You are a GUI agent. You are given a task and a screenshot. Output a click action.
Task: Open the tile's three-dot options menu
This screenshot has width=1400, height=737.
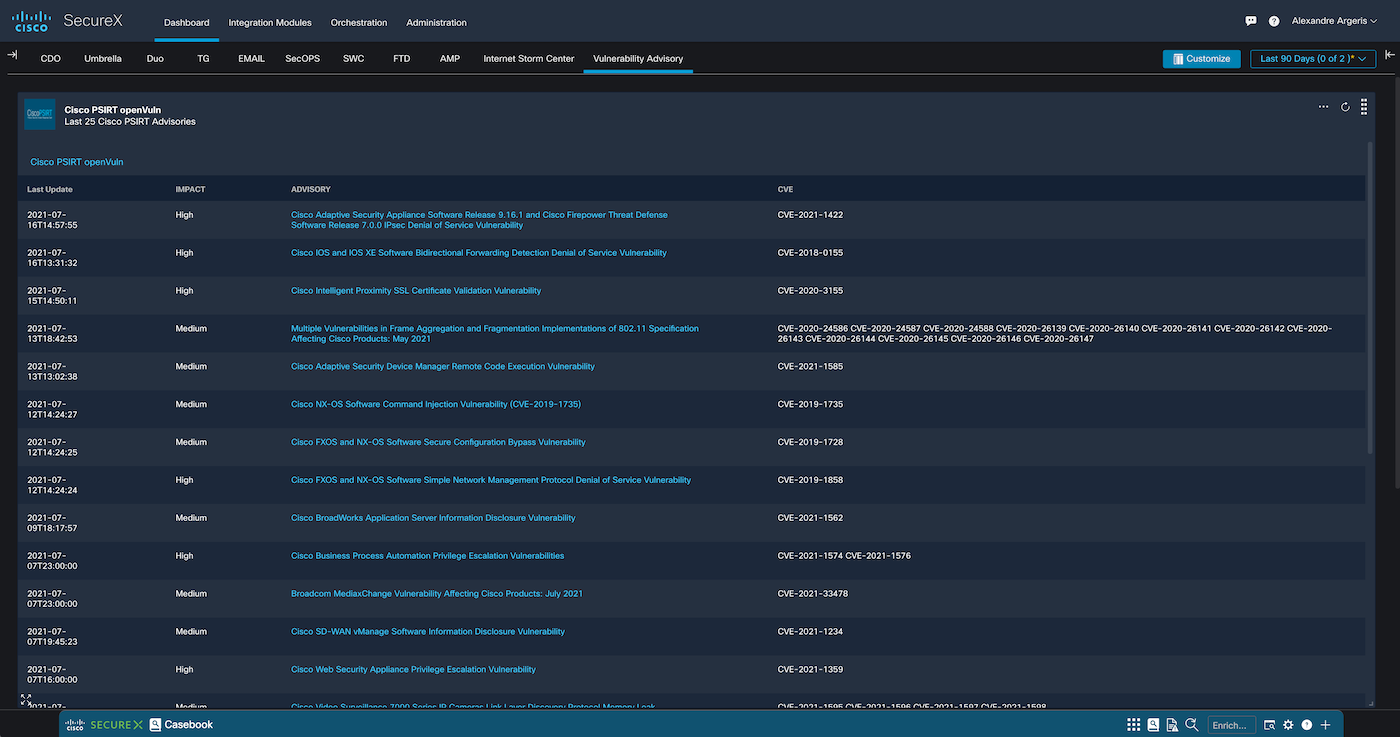coord(1324,107)
